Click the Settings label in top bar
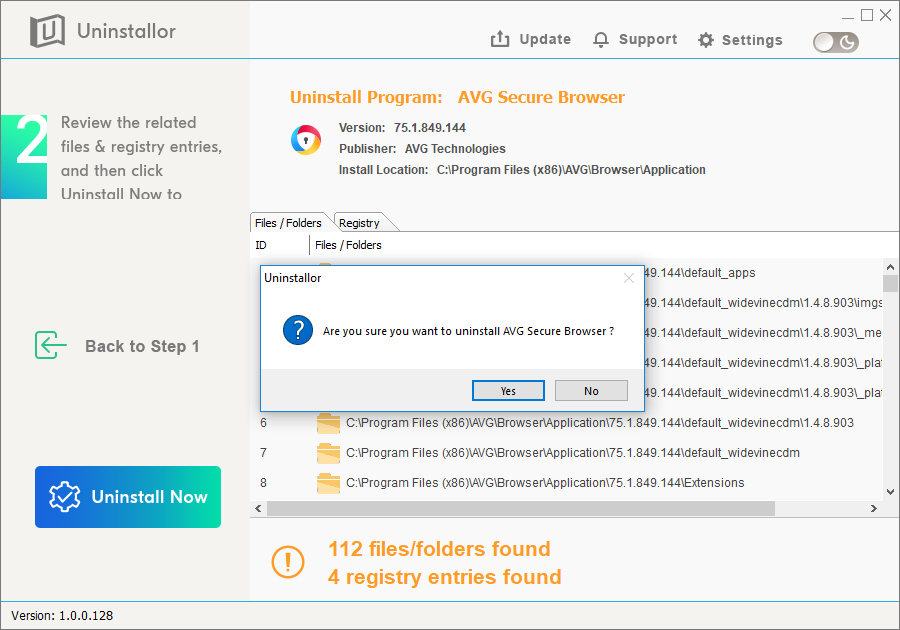This screenshot has height=630, width=900. pyautogui.click(x=752, y=40)
